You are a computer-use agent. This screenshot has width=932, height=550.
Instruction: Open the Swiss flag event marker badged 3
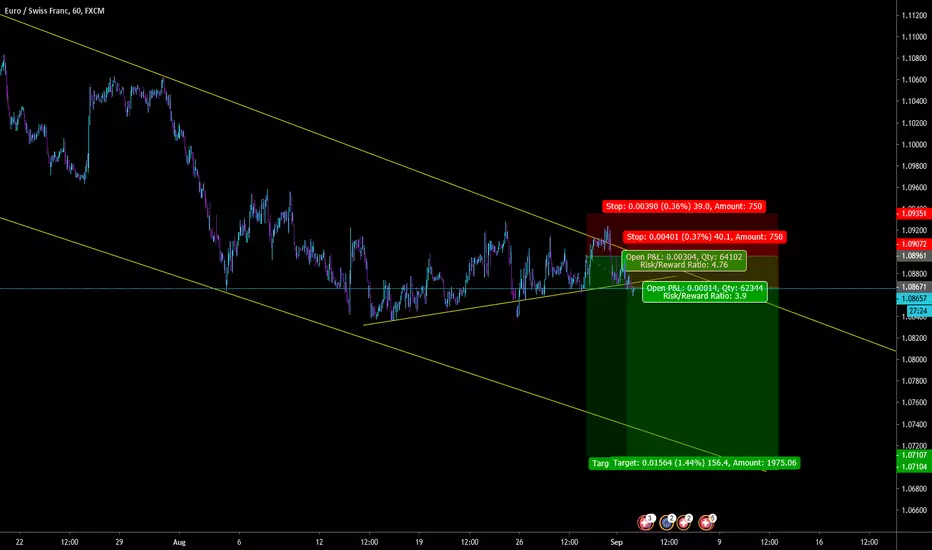click(x=646, y=523)
